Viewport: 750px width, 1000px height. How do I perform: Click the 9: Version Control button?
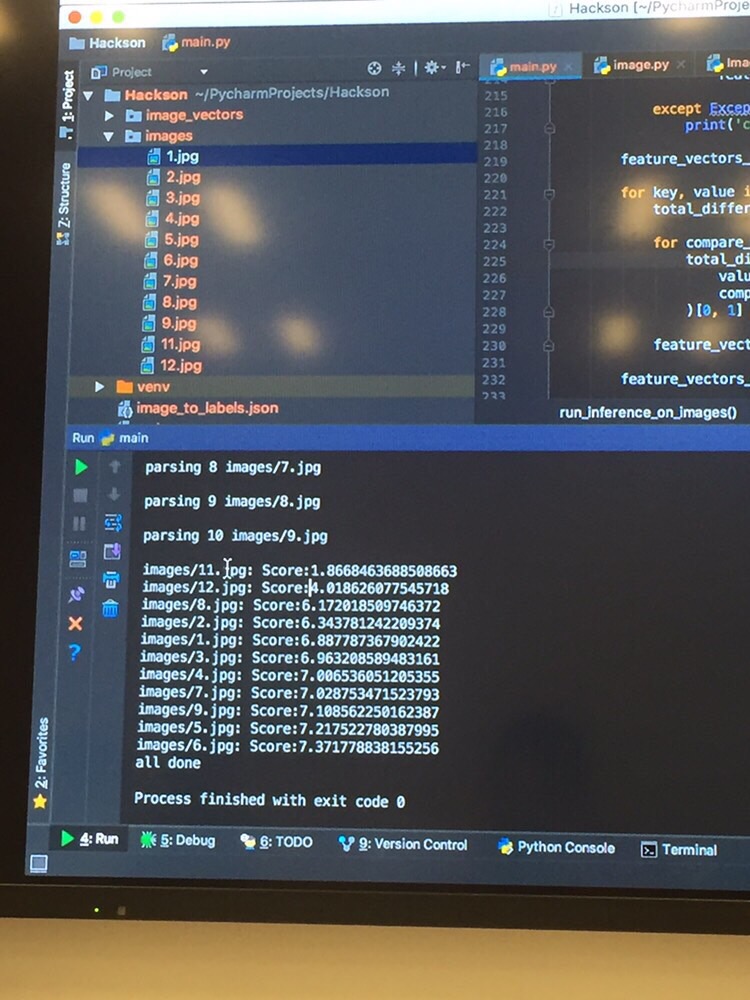(x=403, y=844)
